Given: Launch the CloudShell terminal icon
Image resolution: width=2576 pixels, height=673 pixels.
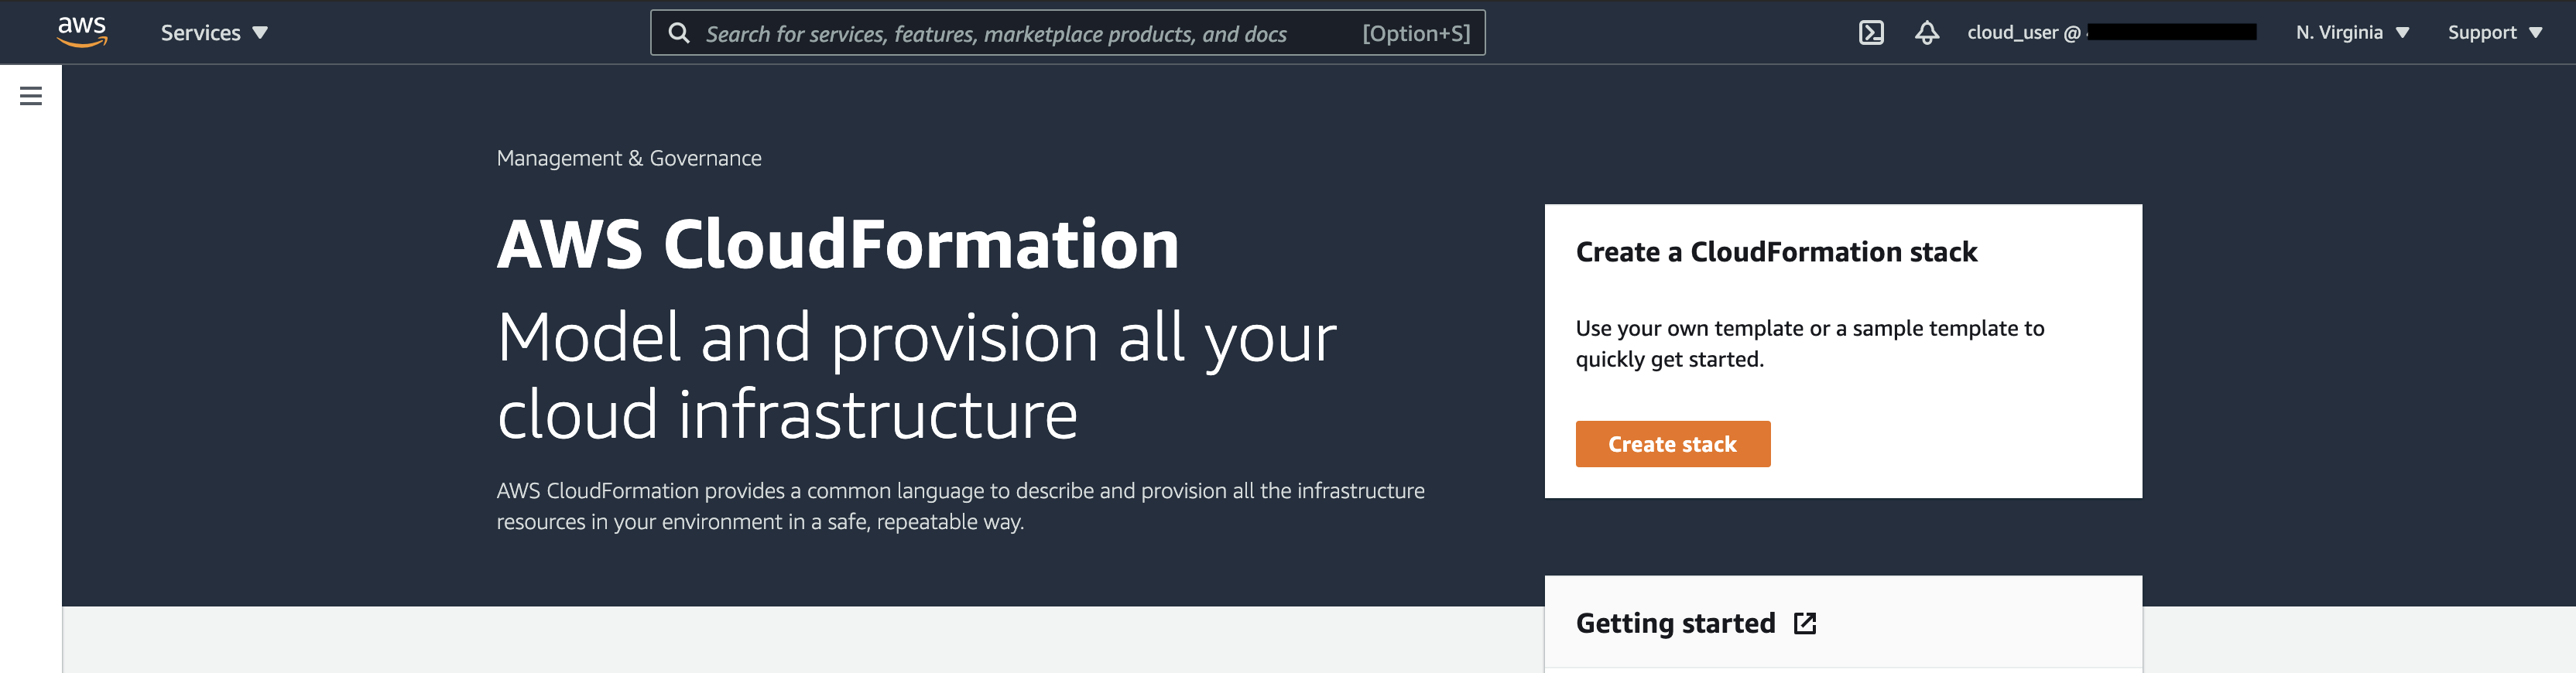Looking at the screenshot, I should (1871, 33).
